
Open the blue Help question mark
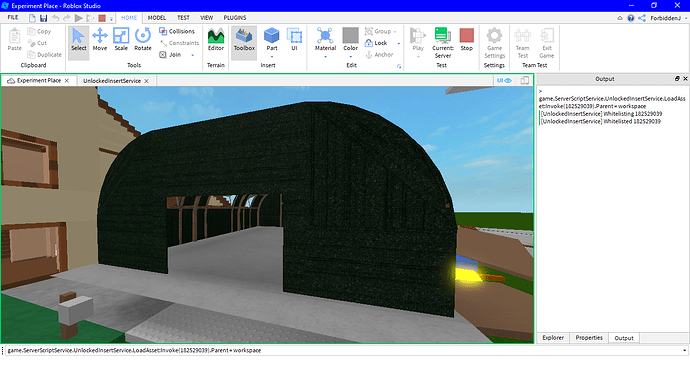(631, 18)
